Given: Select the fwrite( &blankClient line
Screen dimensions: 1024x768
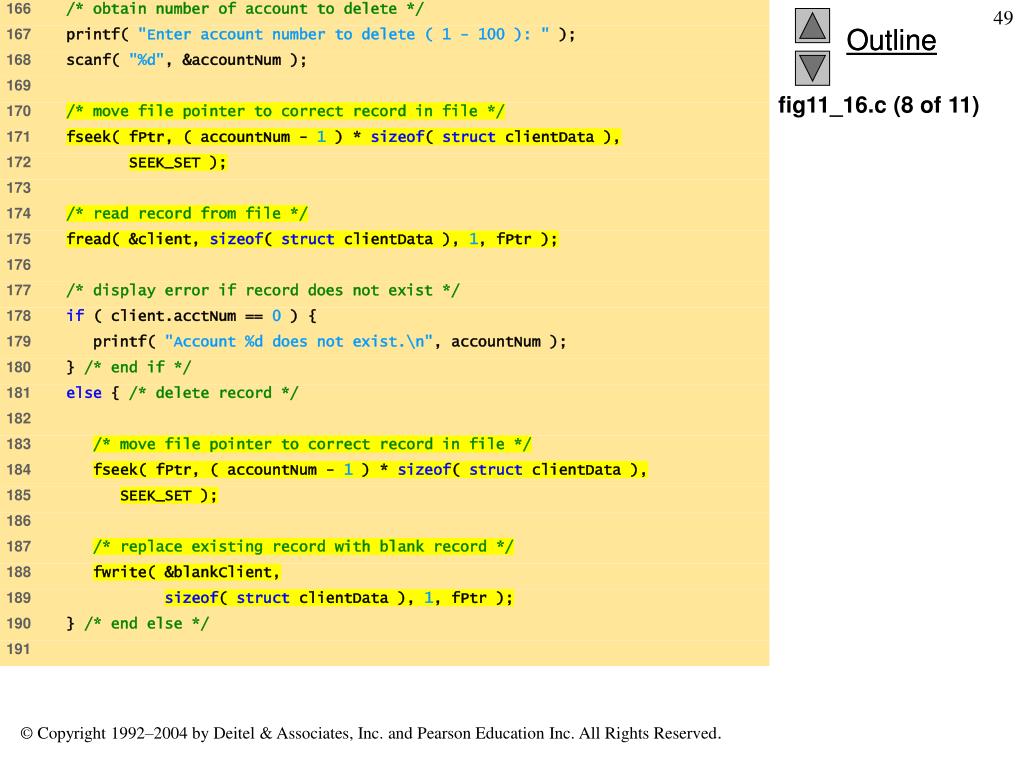Looking at the screenshot, I should [187, 572].
